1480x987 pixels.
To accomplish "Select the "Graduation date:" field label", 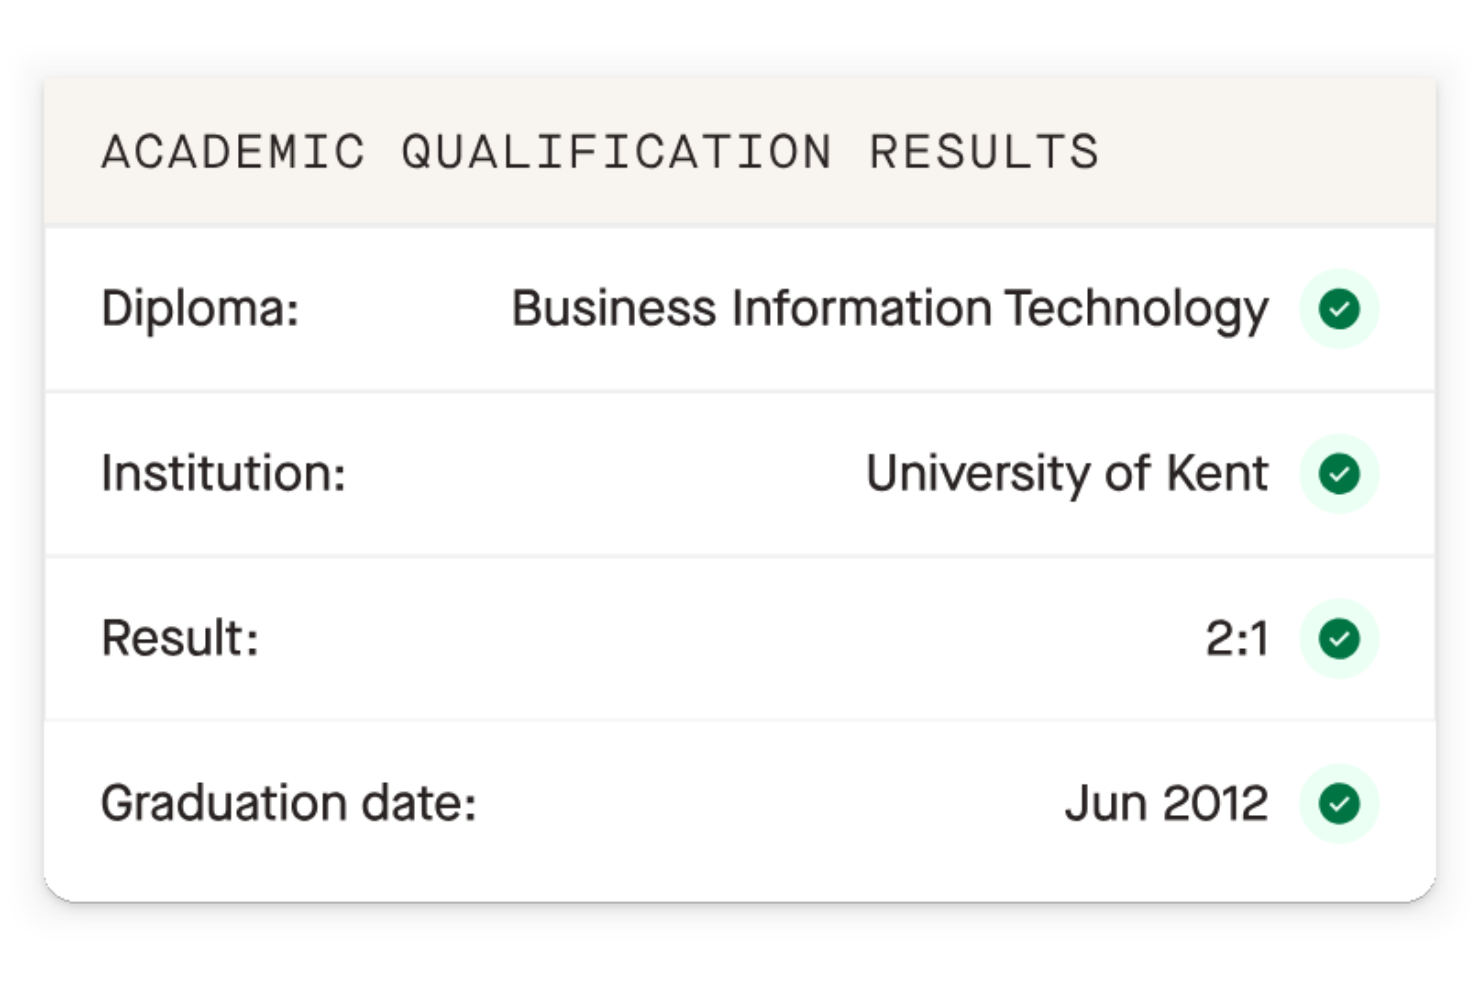I will (288, 803).
